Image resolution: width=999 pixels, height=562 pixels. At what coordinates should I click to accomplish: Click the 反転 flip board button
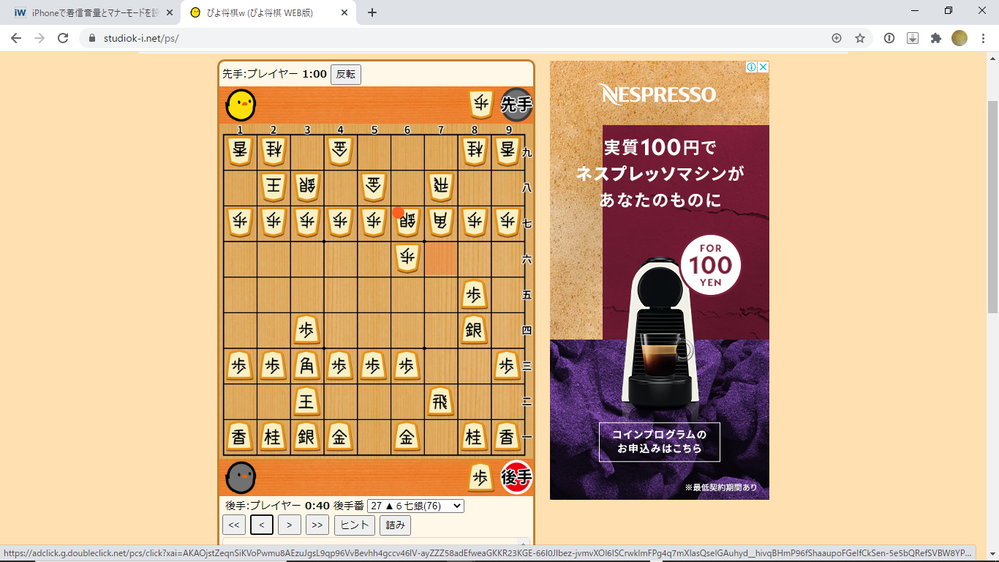click(346, 74)
